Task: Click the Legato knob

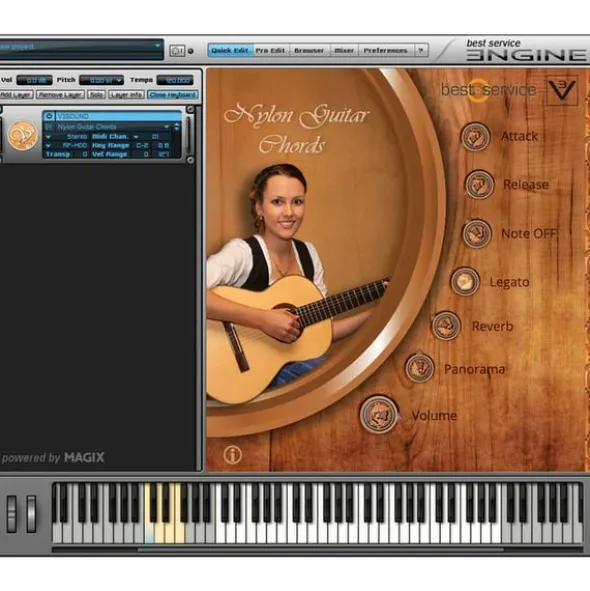Action: pyautogui.click(x=465, y=282)
